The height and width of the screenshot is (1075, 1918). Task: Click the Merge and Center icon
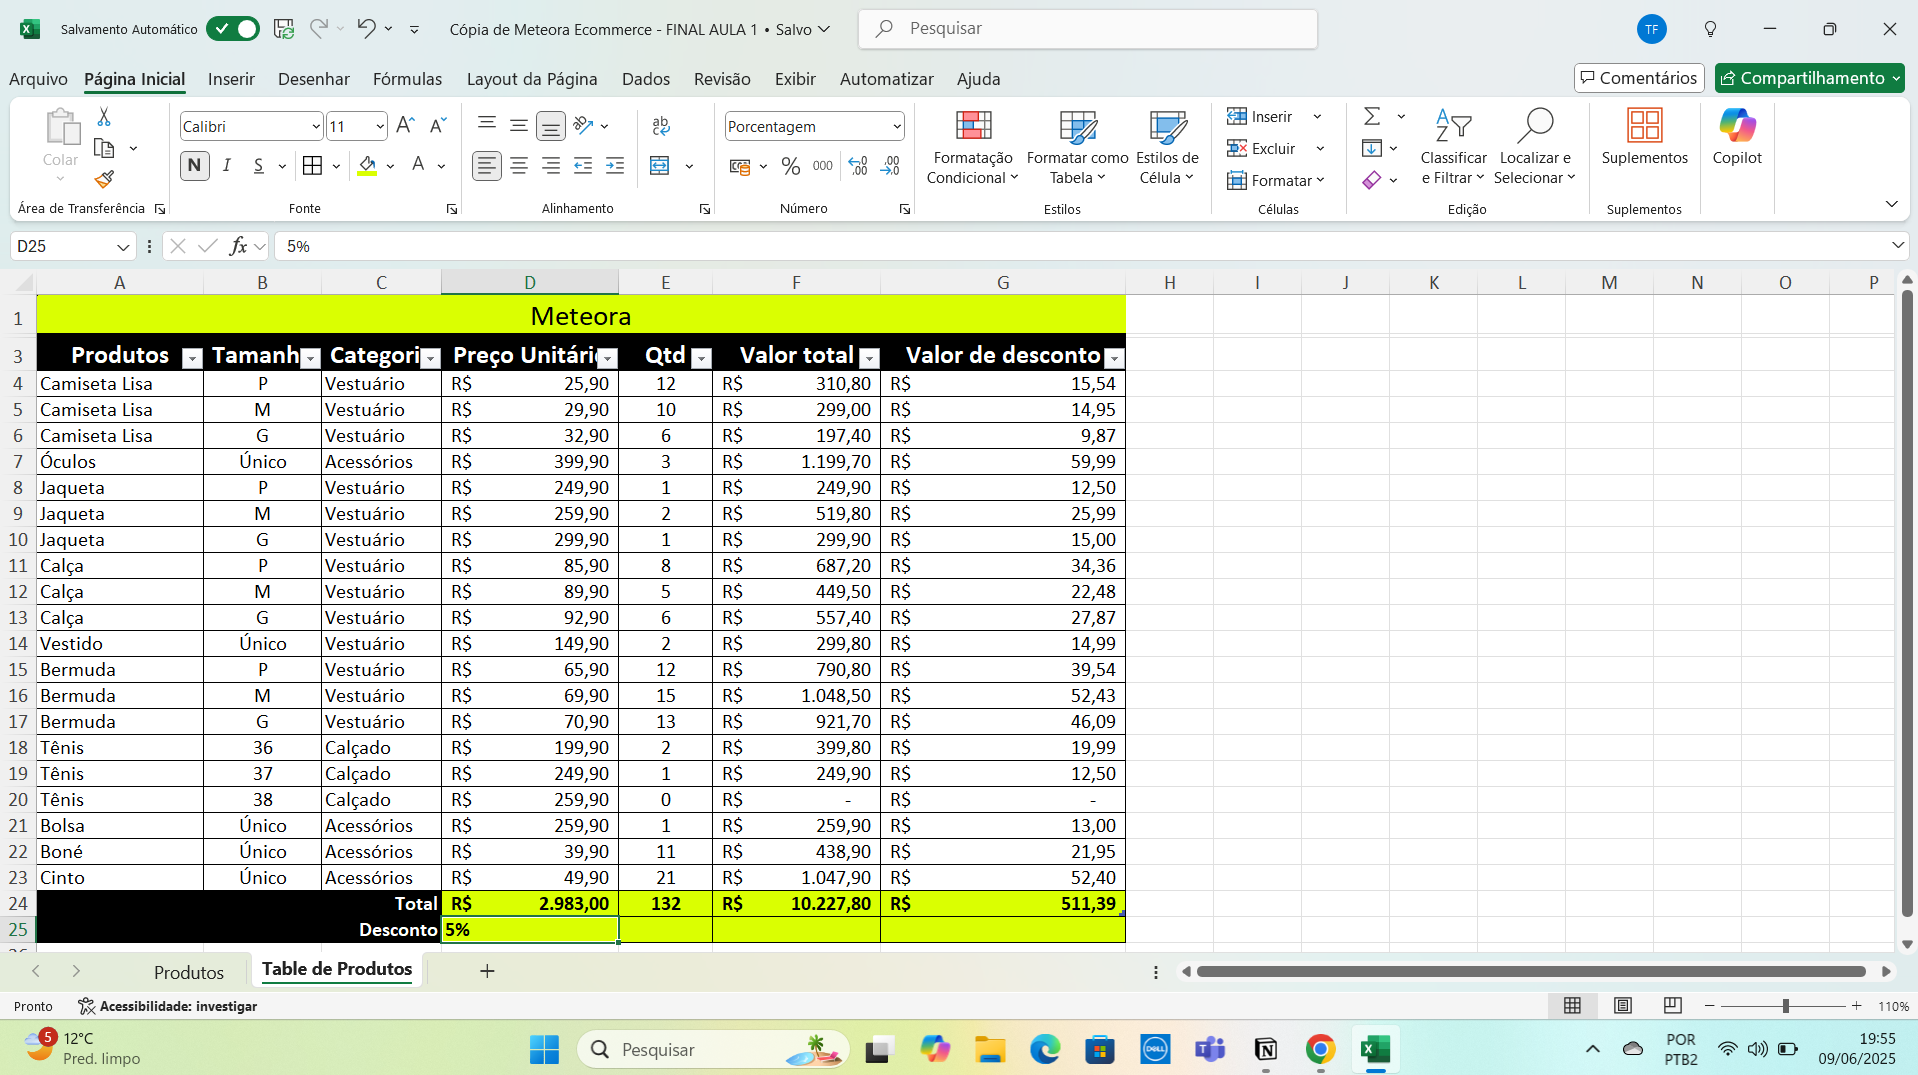coord(660,166)
